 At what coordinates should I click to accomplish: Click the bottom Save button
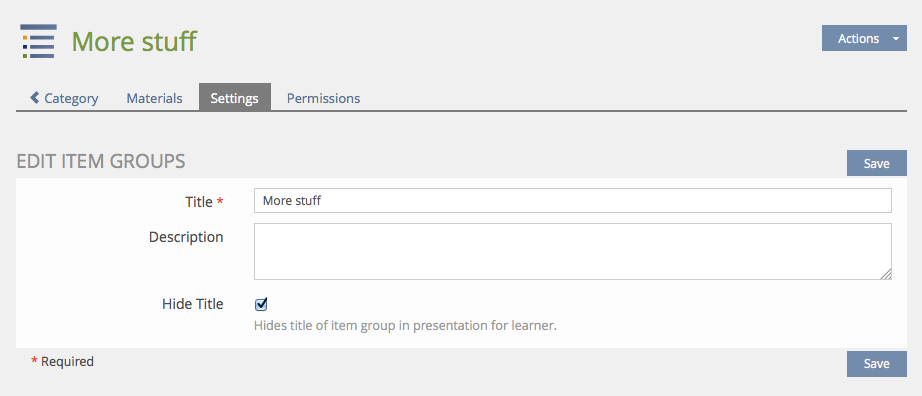(877, 364)
